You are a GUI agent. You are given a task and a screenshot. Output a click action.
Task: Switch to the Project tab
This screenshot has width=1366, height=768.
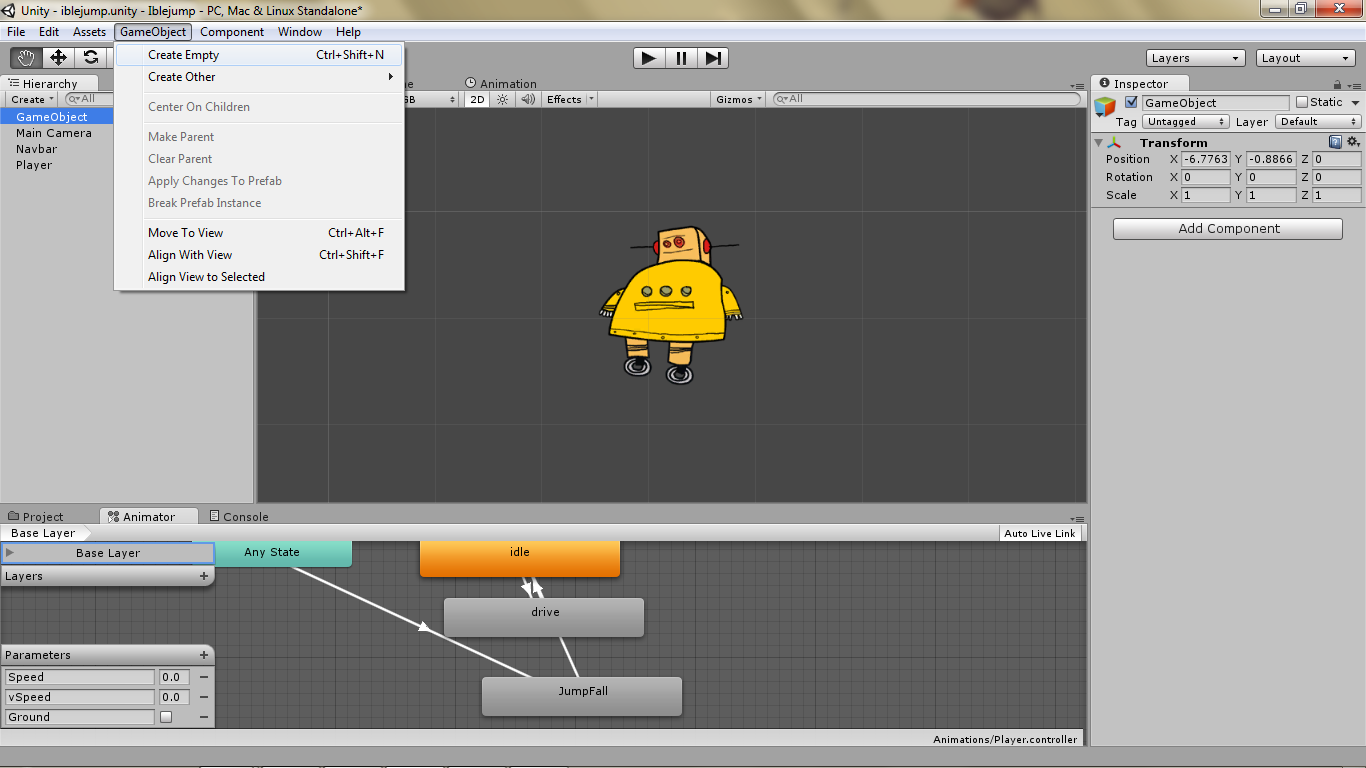36,517
